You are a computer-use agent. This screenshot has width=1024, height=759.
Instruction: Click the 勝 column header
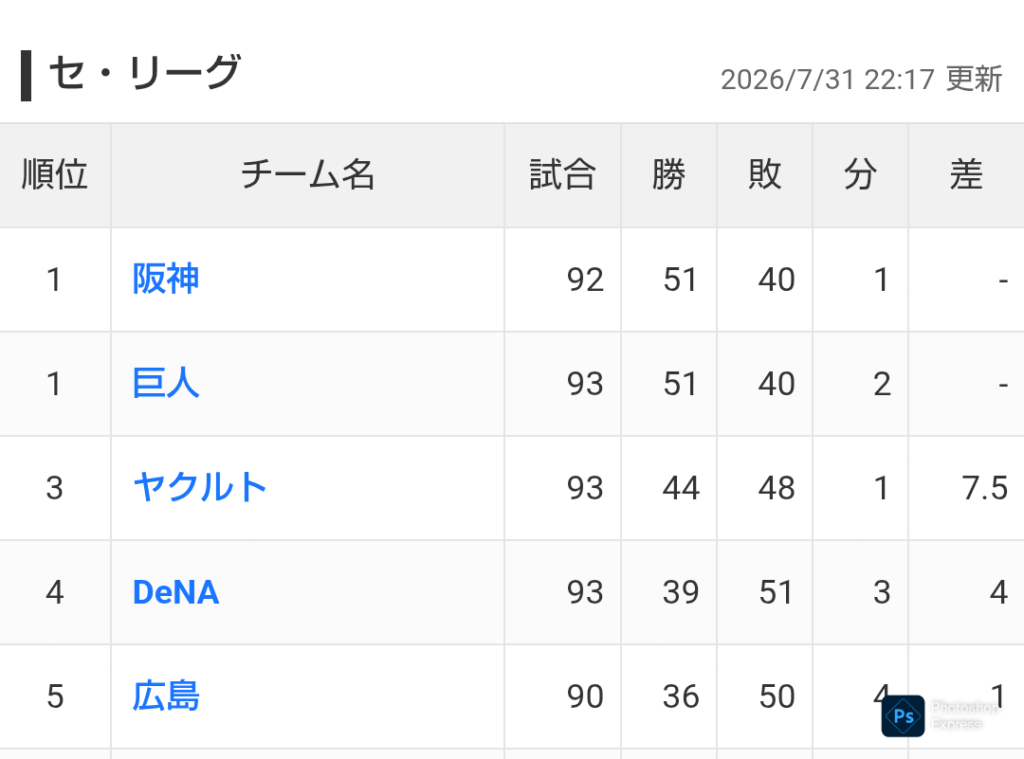coord(669,175)
